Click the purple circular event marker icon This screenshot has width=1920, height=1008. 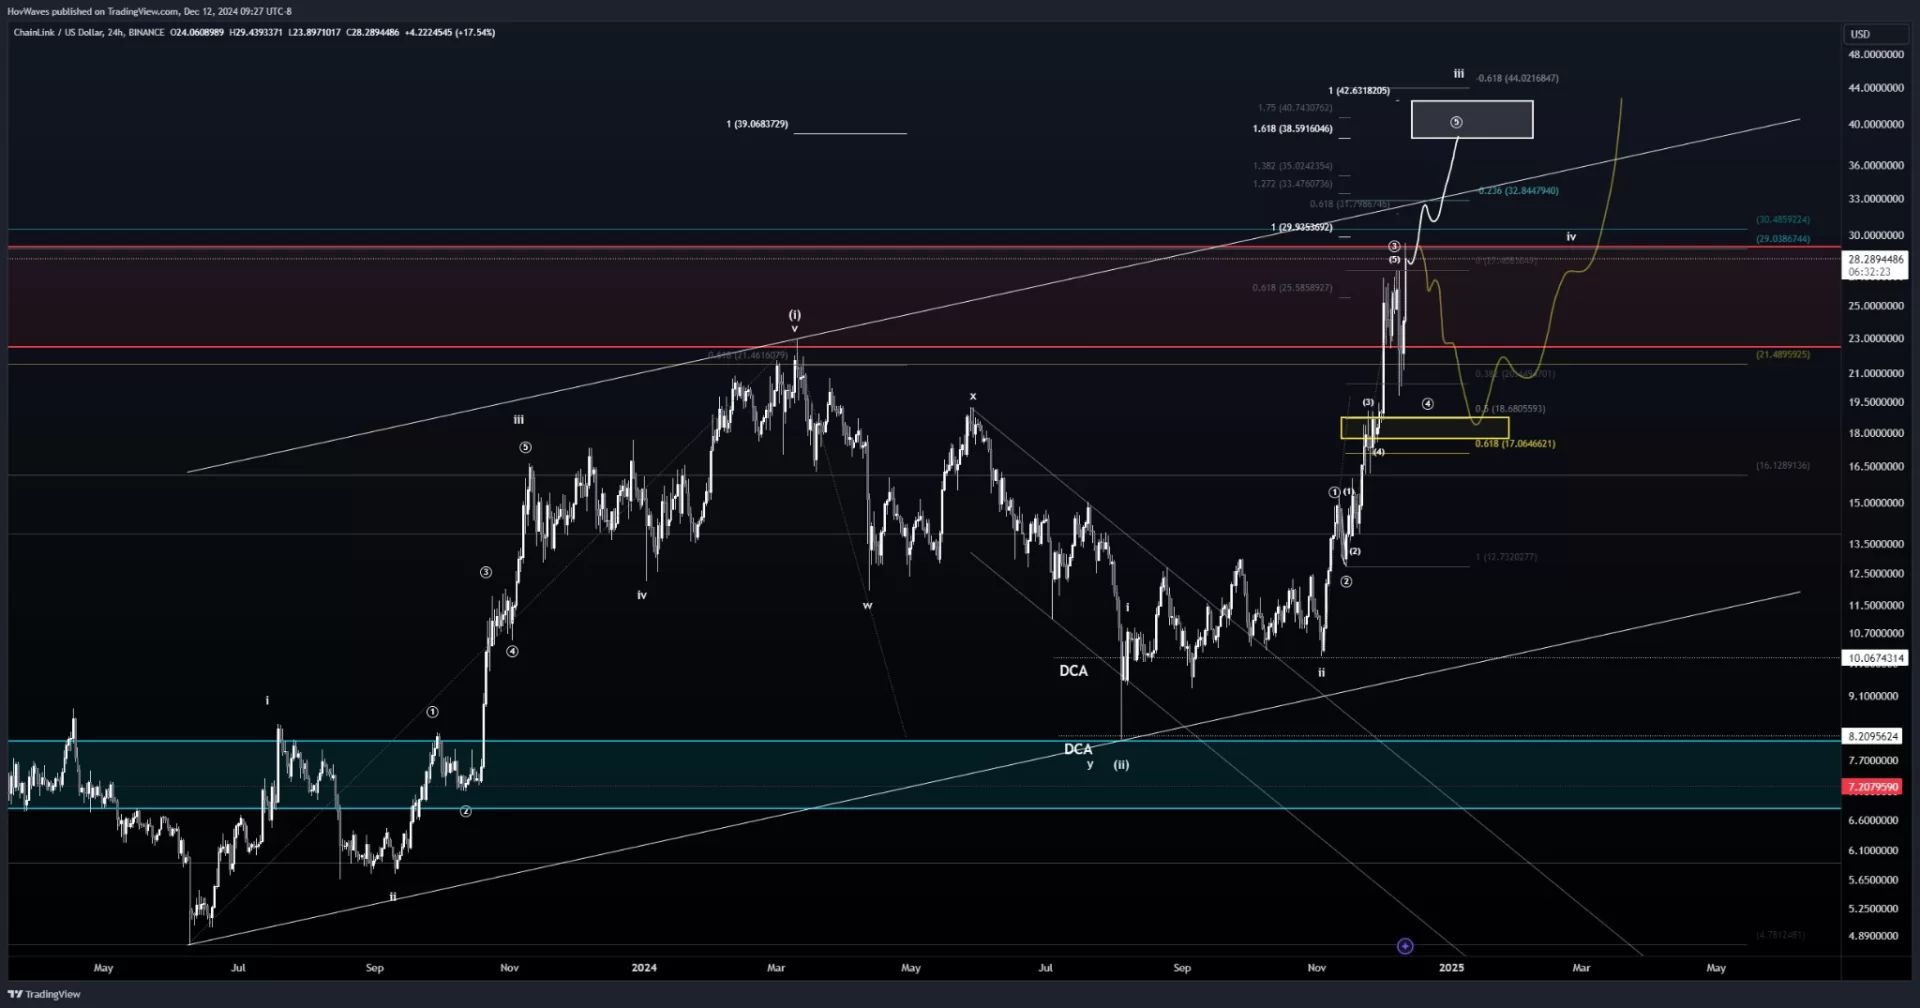1405,946
